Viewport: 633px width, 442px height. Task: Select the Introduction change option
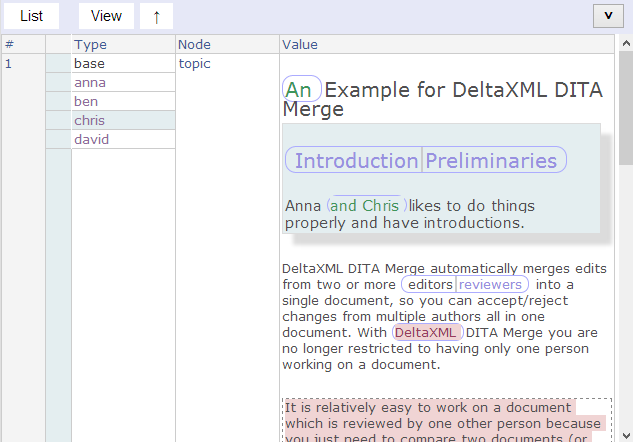[354, 160]
